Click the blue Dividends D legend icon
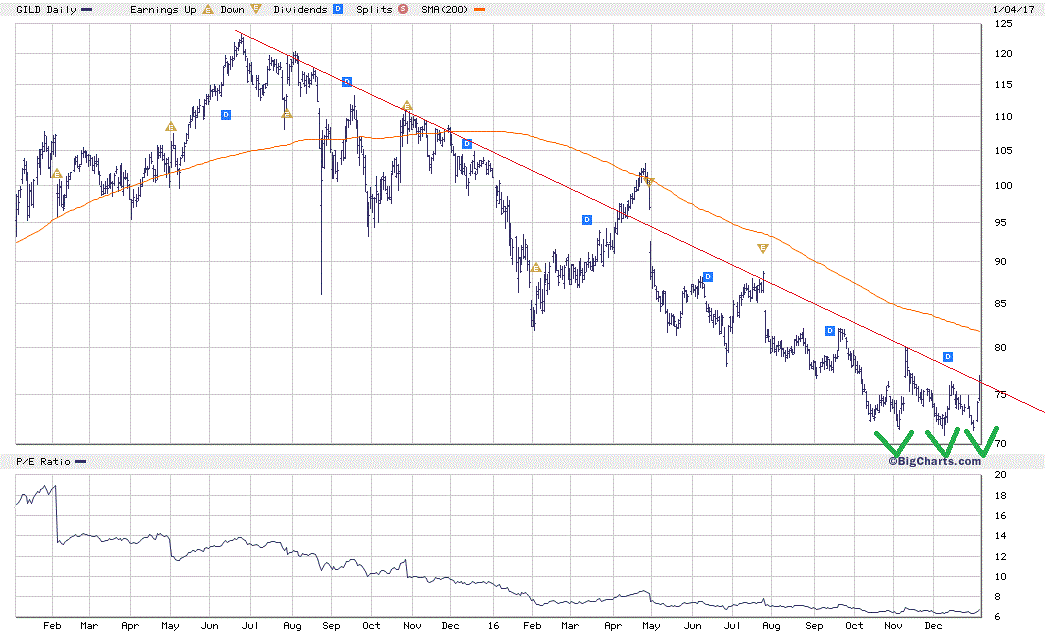Viewport: 1045px width, 635px height. [x=338, y=9]
